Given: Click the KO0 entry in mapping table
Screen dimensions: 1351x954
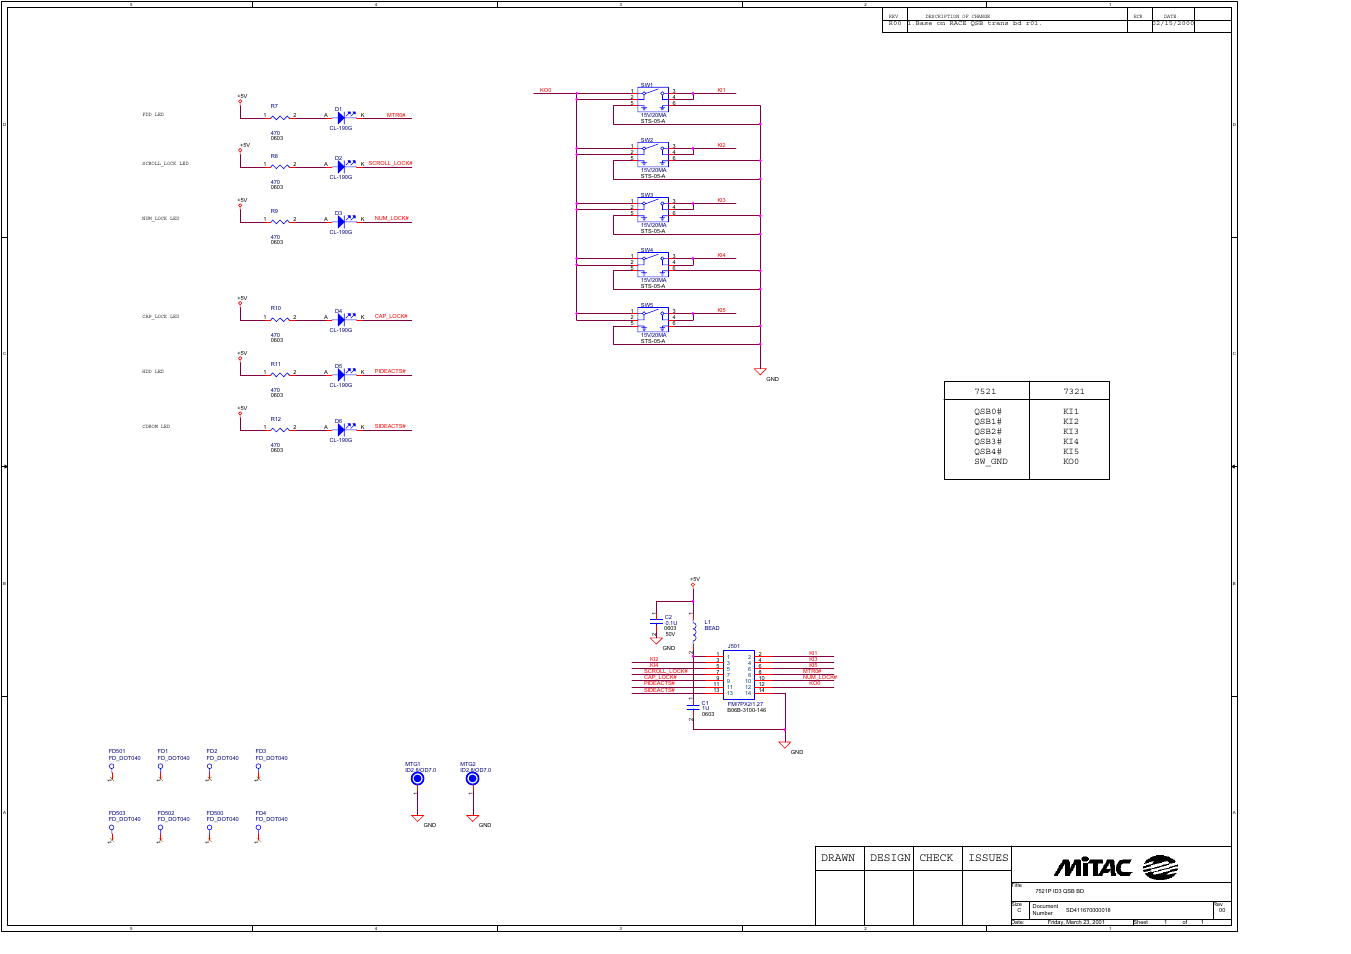Looking at the screenshot, I should 1071,461.
